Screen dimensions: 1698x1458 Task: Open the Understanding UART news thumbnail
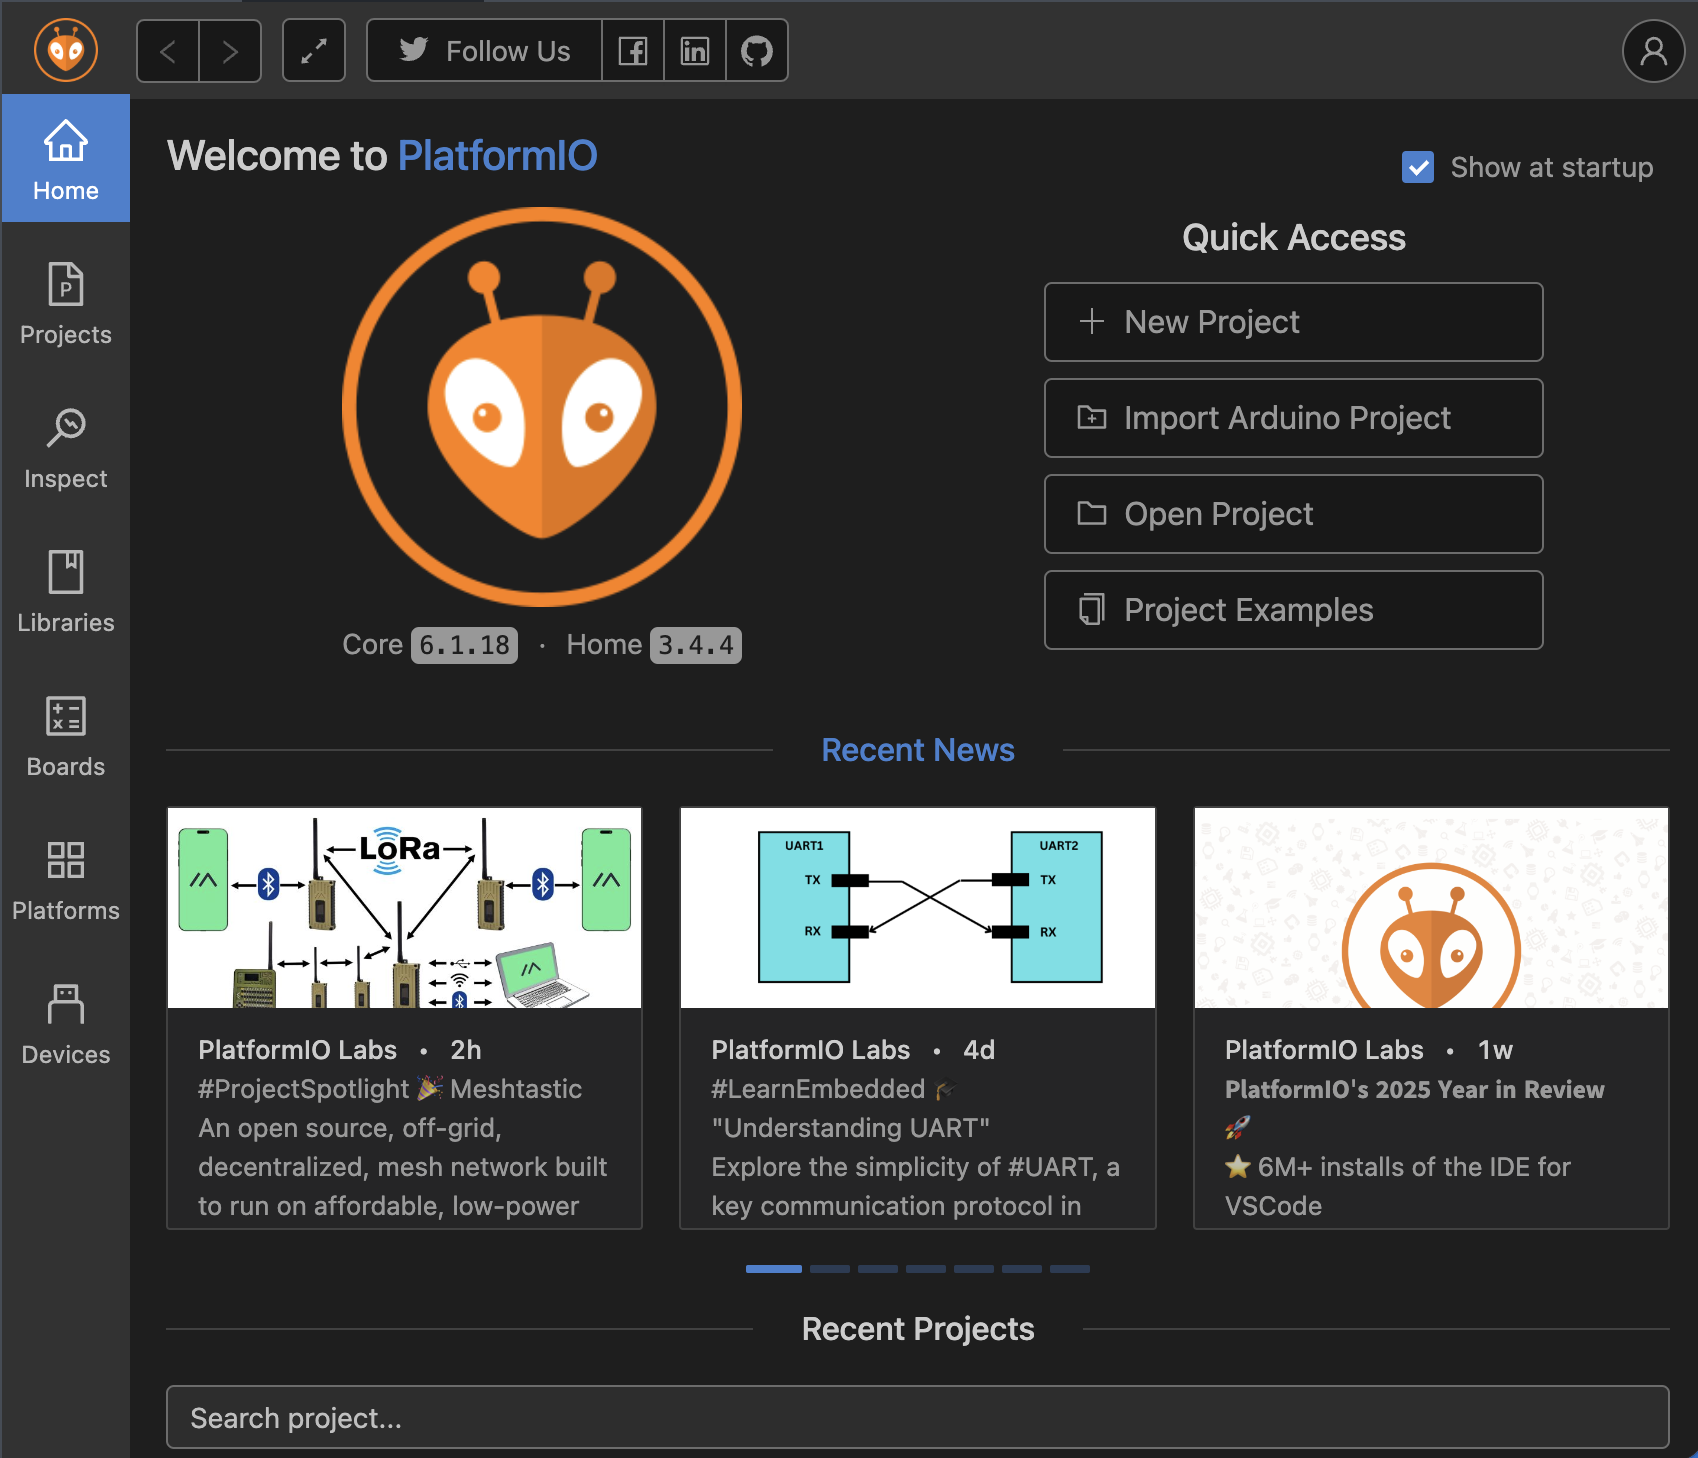(917, 908)
